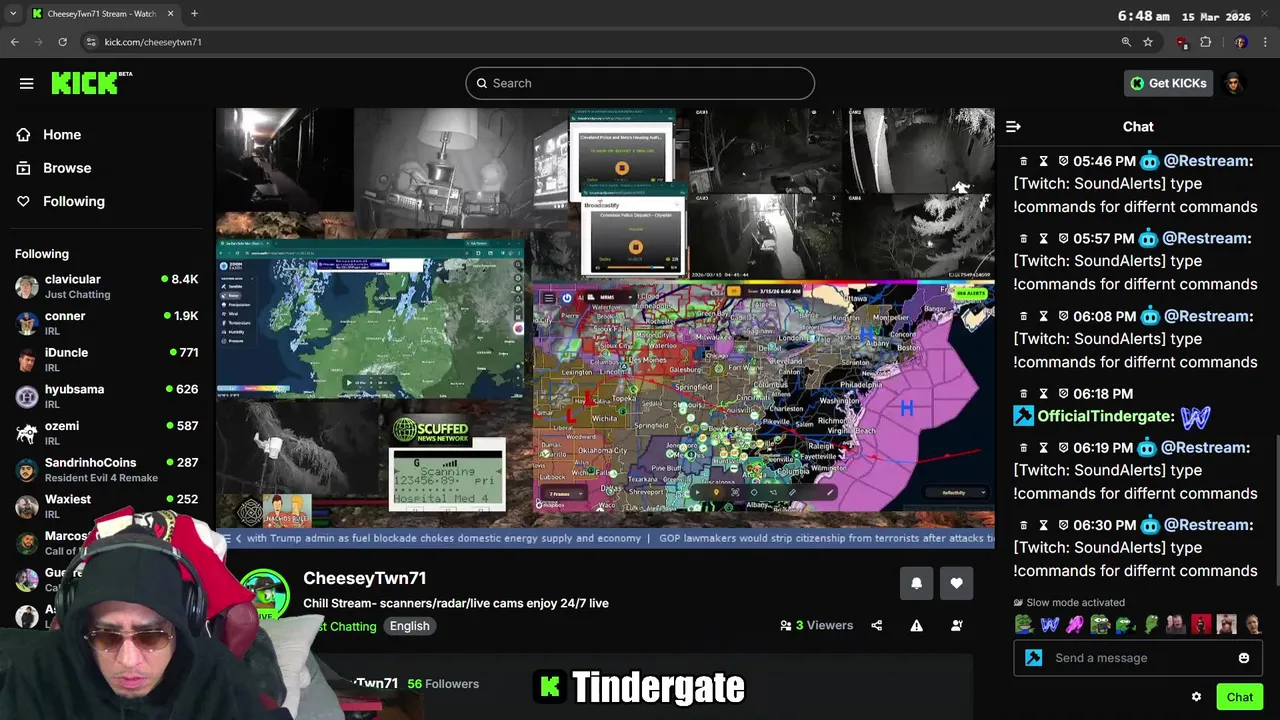Insert the red background emote
1280x720 pixels.
tap(1201, 625)
